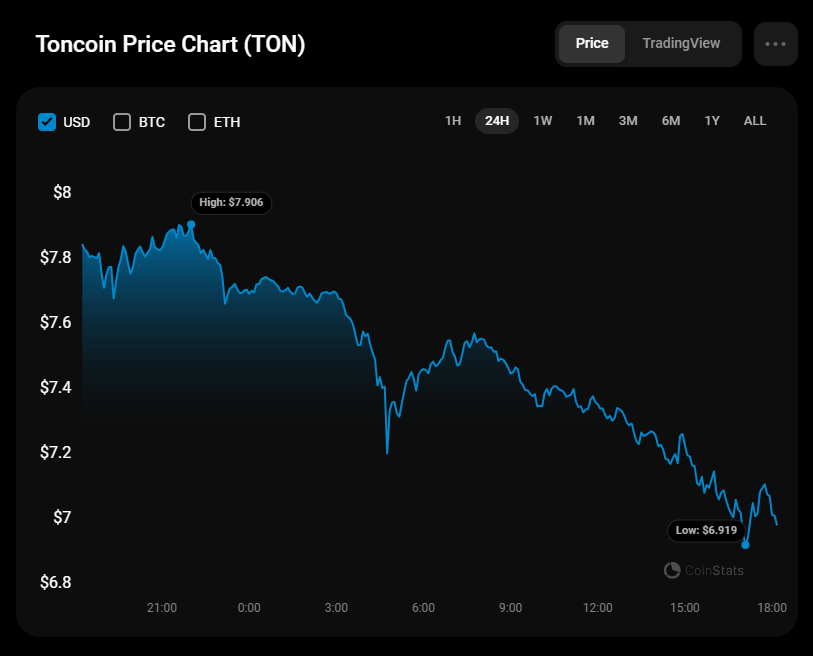
Task: Enable the ETH currency checkbox
Action: click(197, 122)
